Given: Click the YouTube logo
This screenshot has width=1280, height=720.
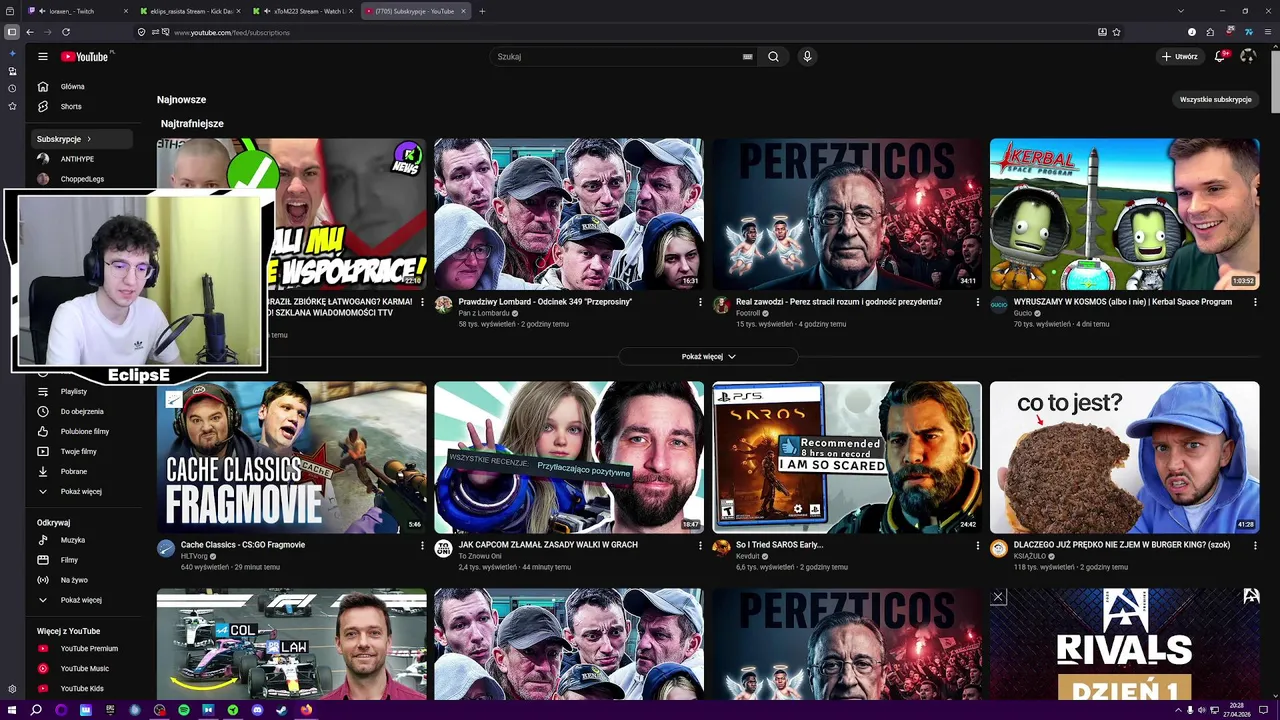Looking at the screenshot, I should [85, 57].
